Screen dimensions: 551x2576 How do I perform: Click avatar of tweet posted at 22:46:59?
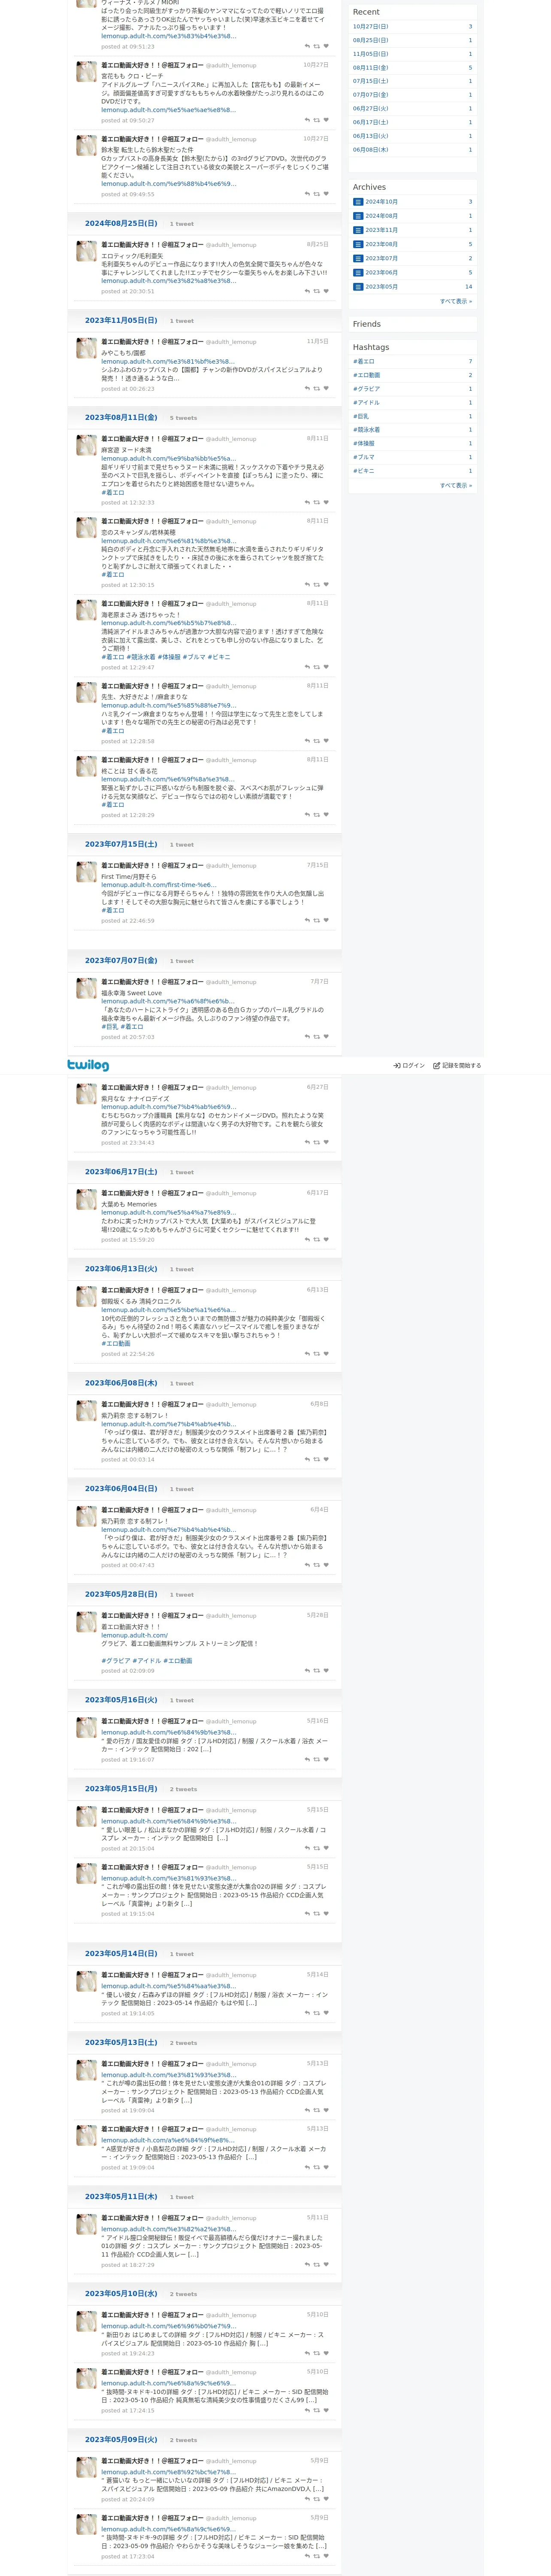tap(87, 873)
